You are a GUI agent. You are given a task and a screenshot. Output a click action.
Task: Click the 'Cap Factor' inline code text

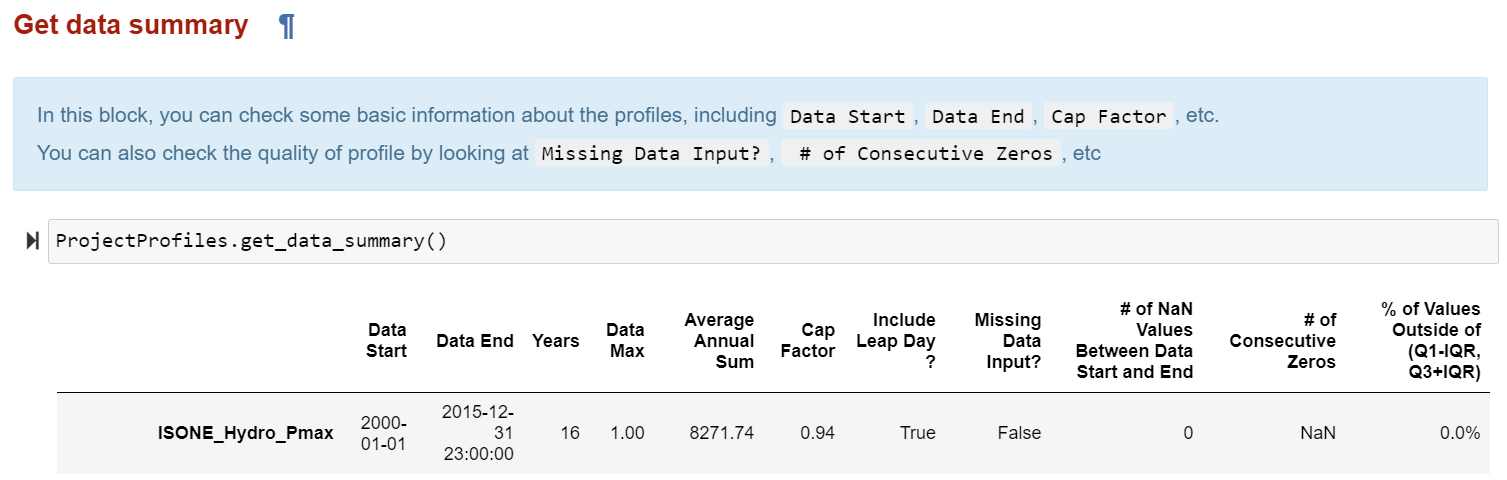click(1109, 116)
